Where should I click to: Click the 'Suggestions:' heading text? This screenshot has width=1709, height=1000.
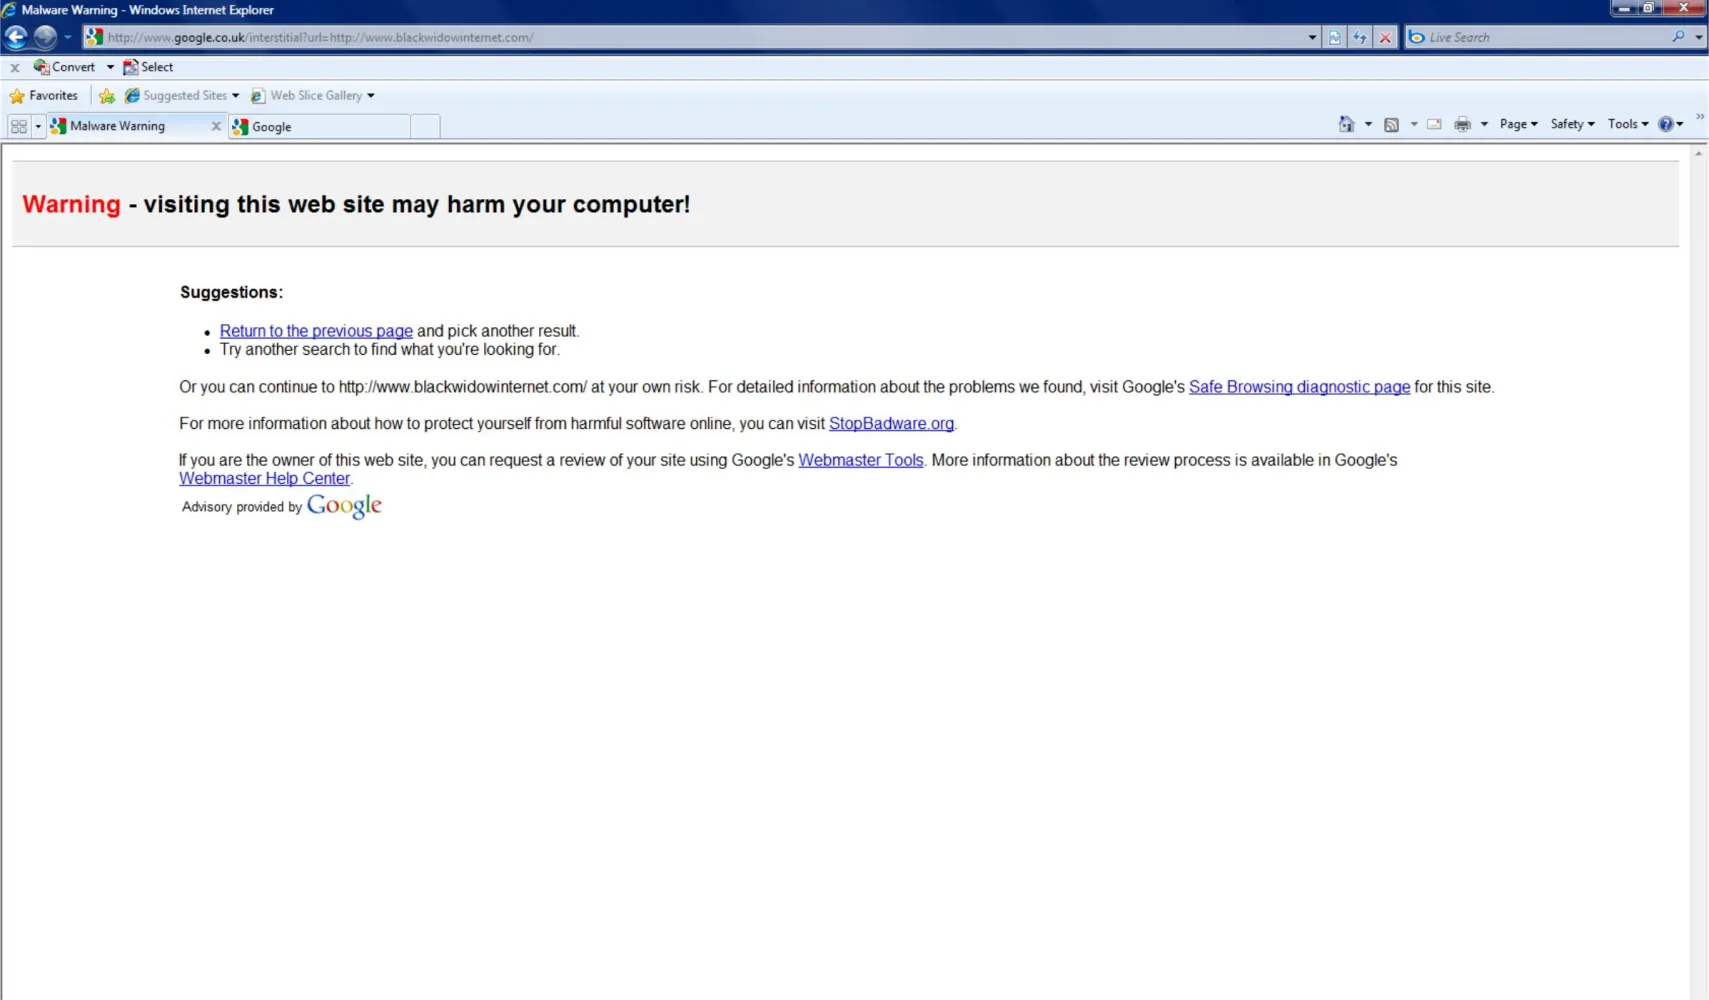click(x=231, y=292)
